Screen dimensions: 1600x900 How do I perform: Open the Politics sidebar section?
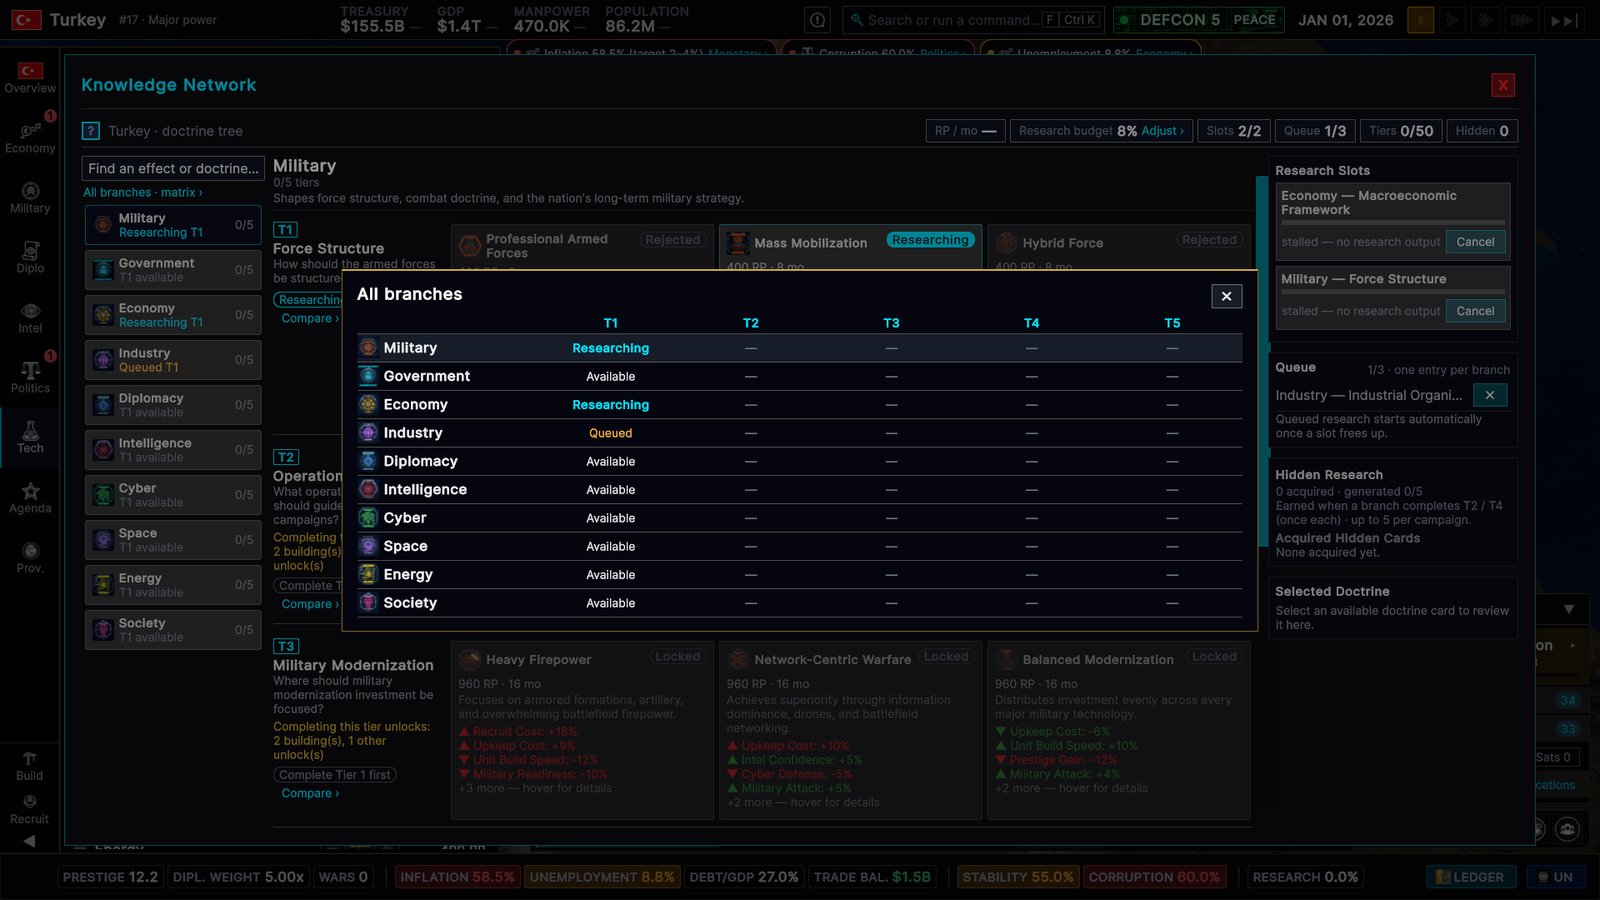pos(30,378)
